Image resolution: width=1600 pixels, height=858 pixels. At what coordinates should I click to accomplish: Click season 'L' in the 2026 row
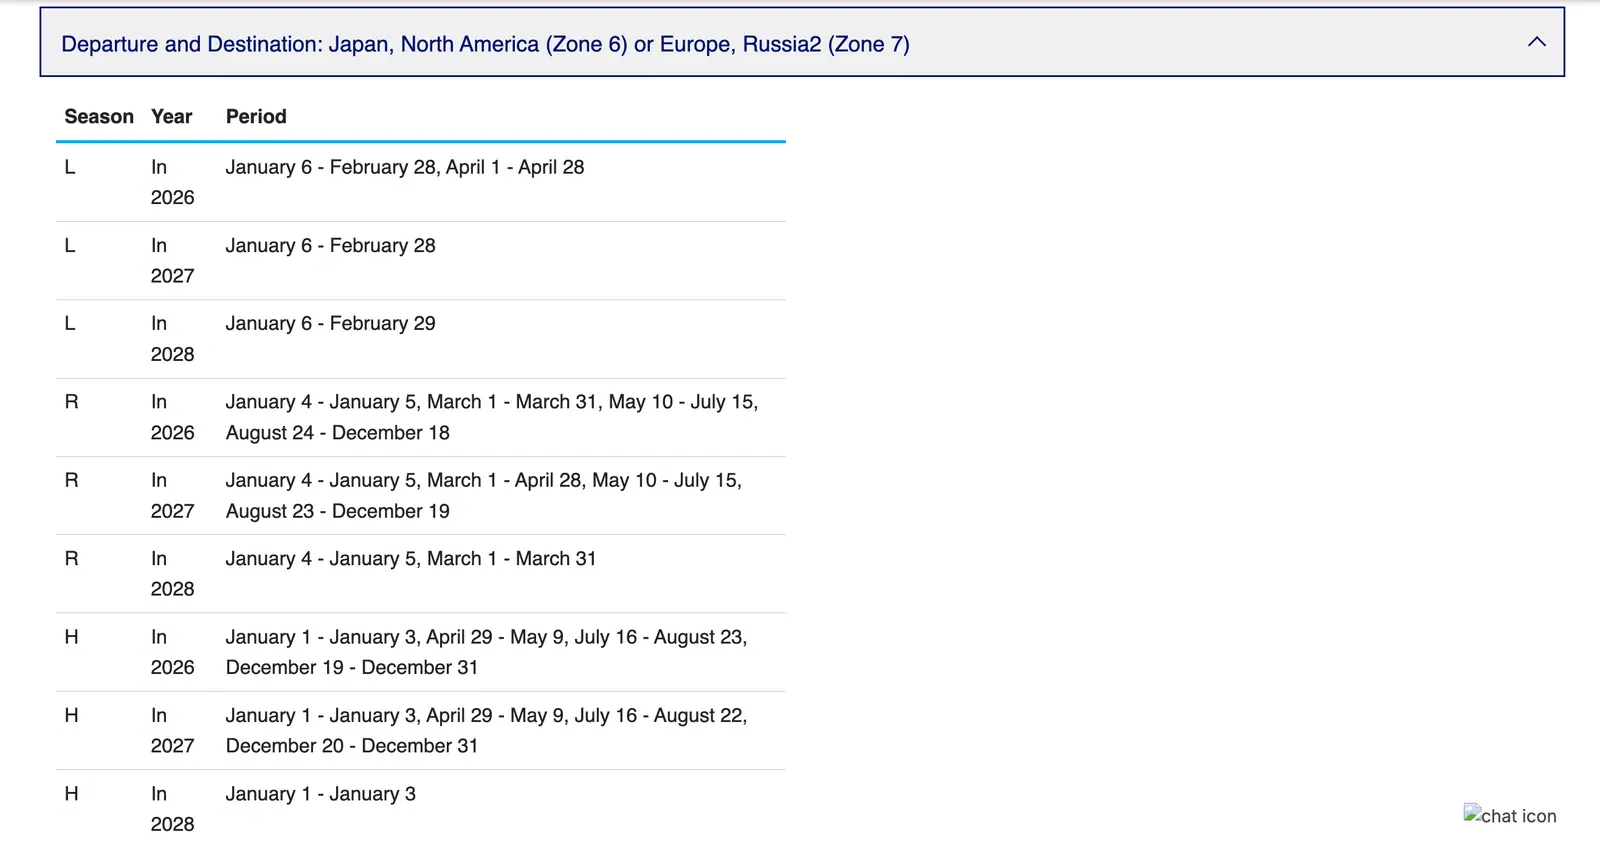tap(70, 167)
